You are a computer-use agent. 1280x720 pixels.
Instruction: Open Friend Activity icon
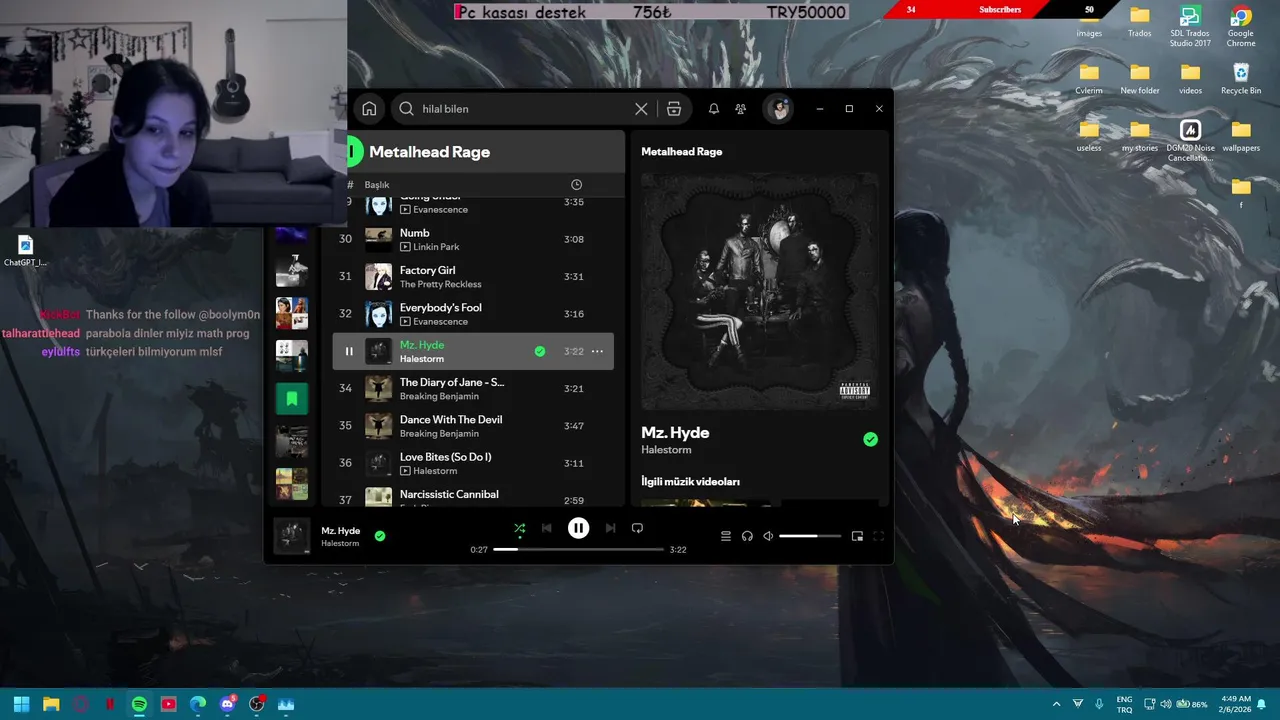[740, 109]
